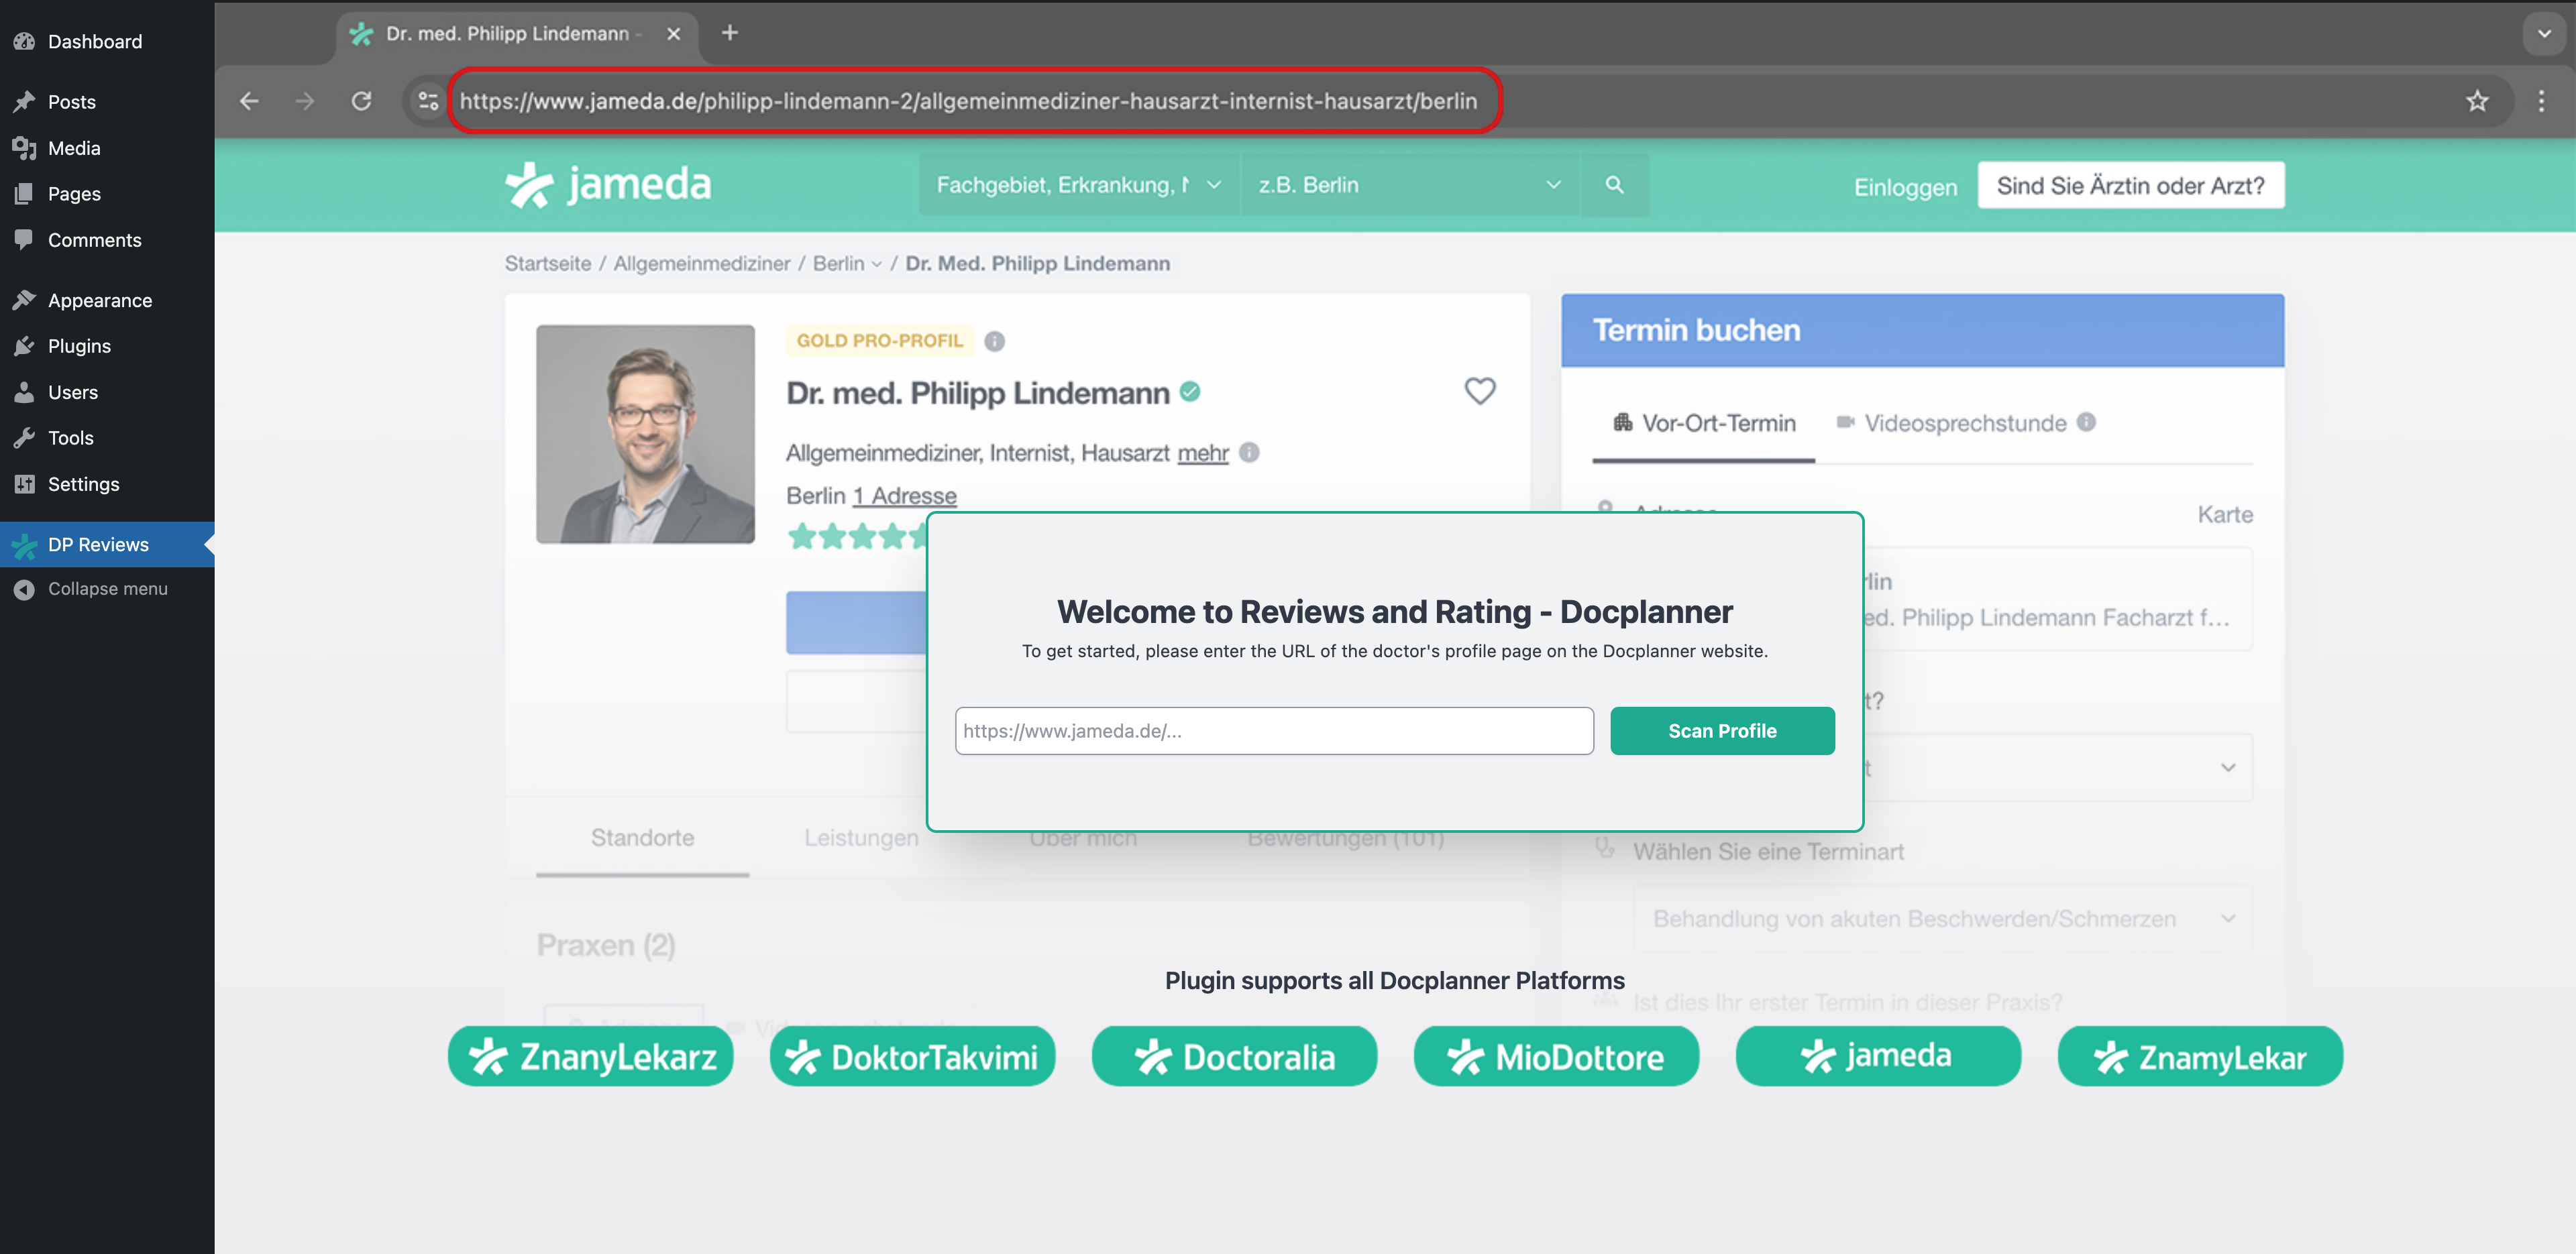
Task: Select the Doctoralia platform badge
Action: (x=1234, y=1056)
